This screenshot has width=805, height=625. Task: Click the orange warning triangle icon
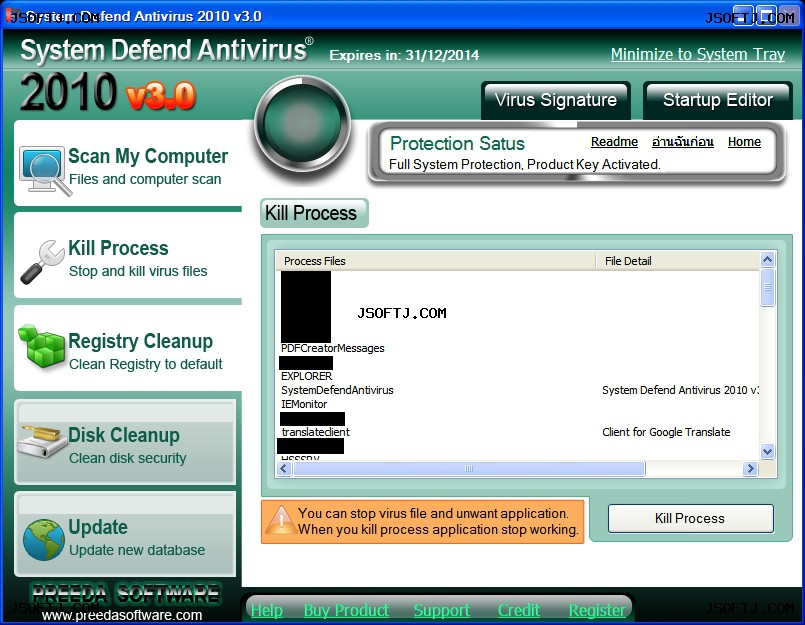280,520
